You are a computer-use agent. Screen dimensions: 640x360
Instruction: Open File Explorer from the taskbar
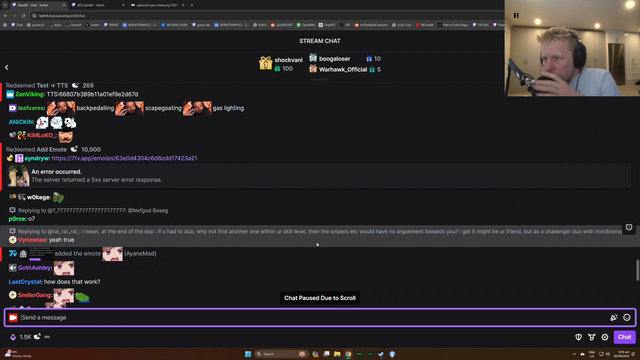point(337,354)
